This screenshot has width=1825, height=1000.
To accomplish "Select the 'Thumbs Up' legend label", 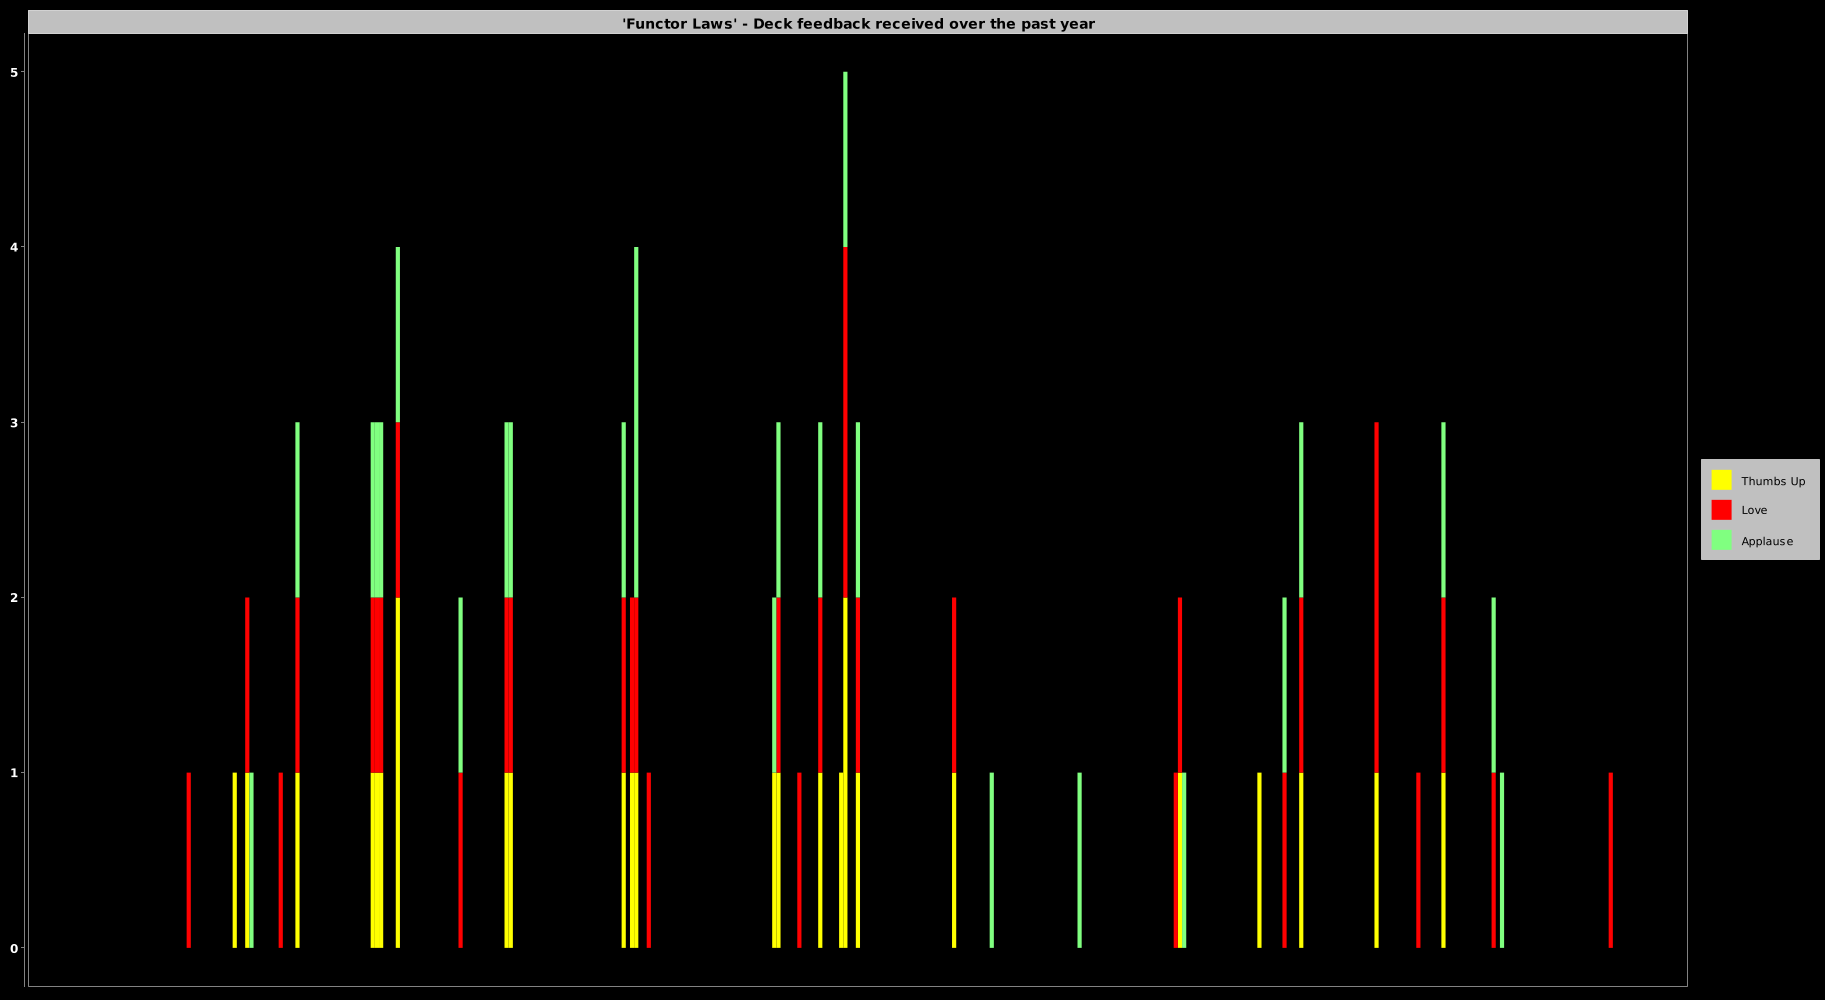I will (1773, 481).
